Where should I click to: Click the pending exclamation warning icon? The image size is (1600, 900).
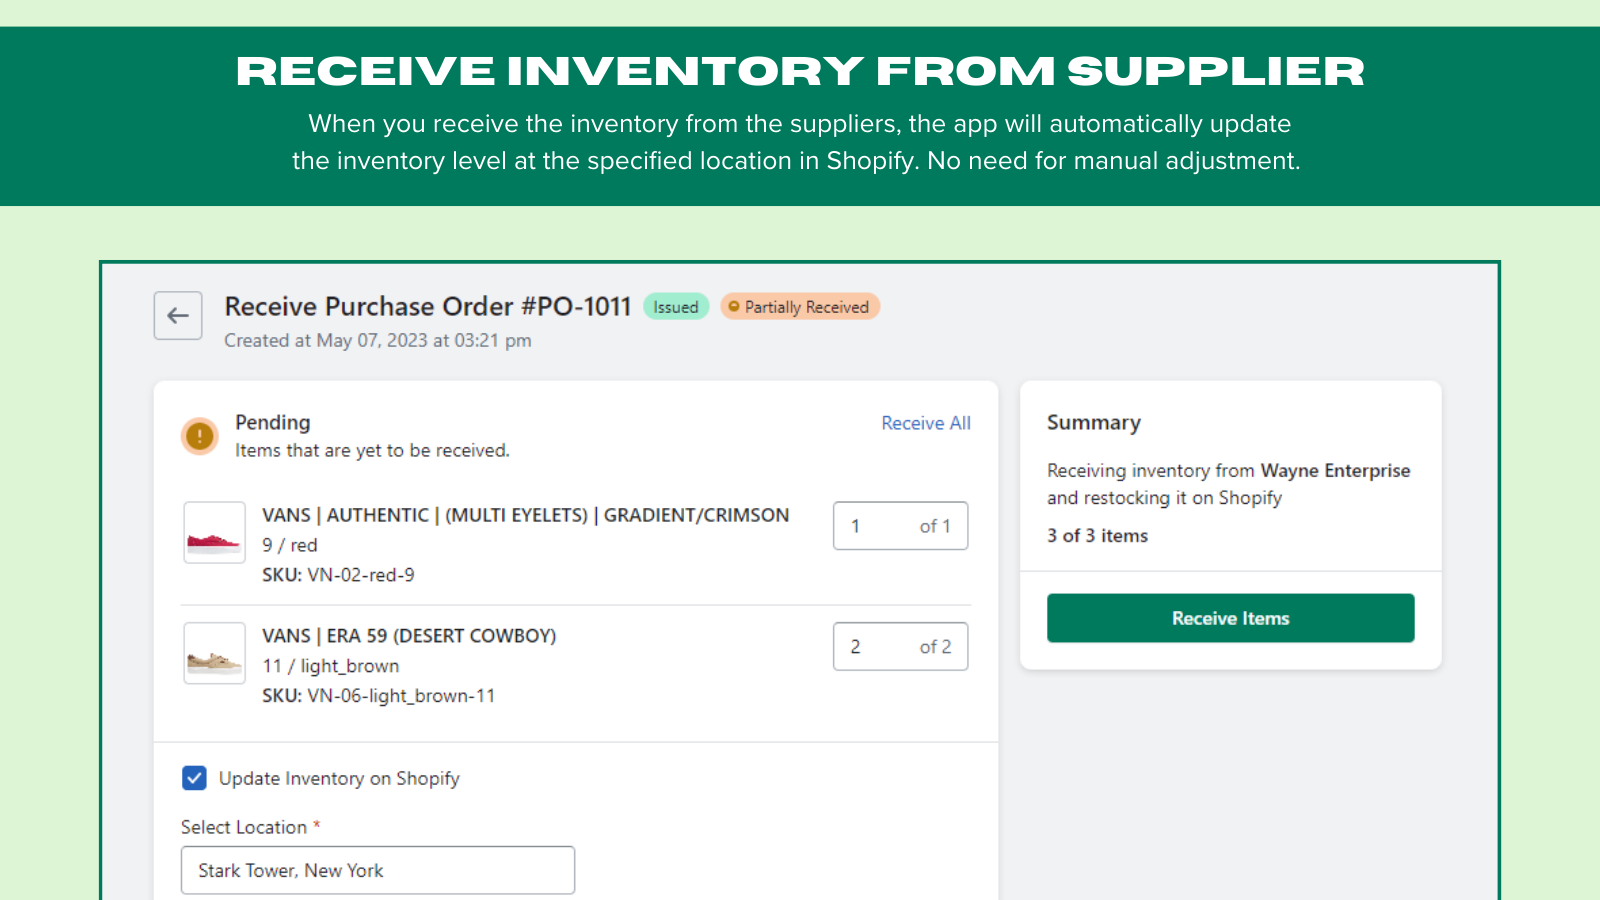click(199, 437)
